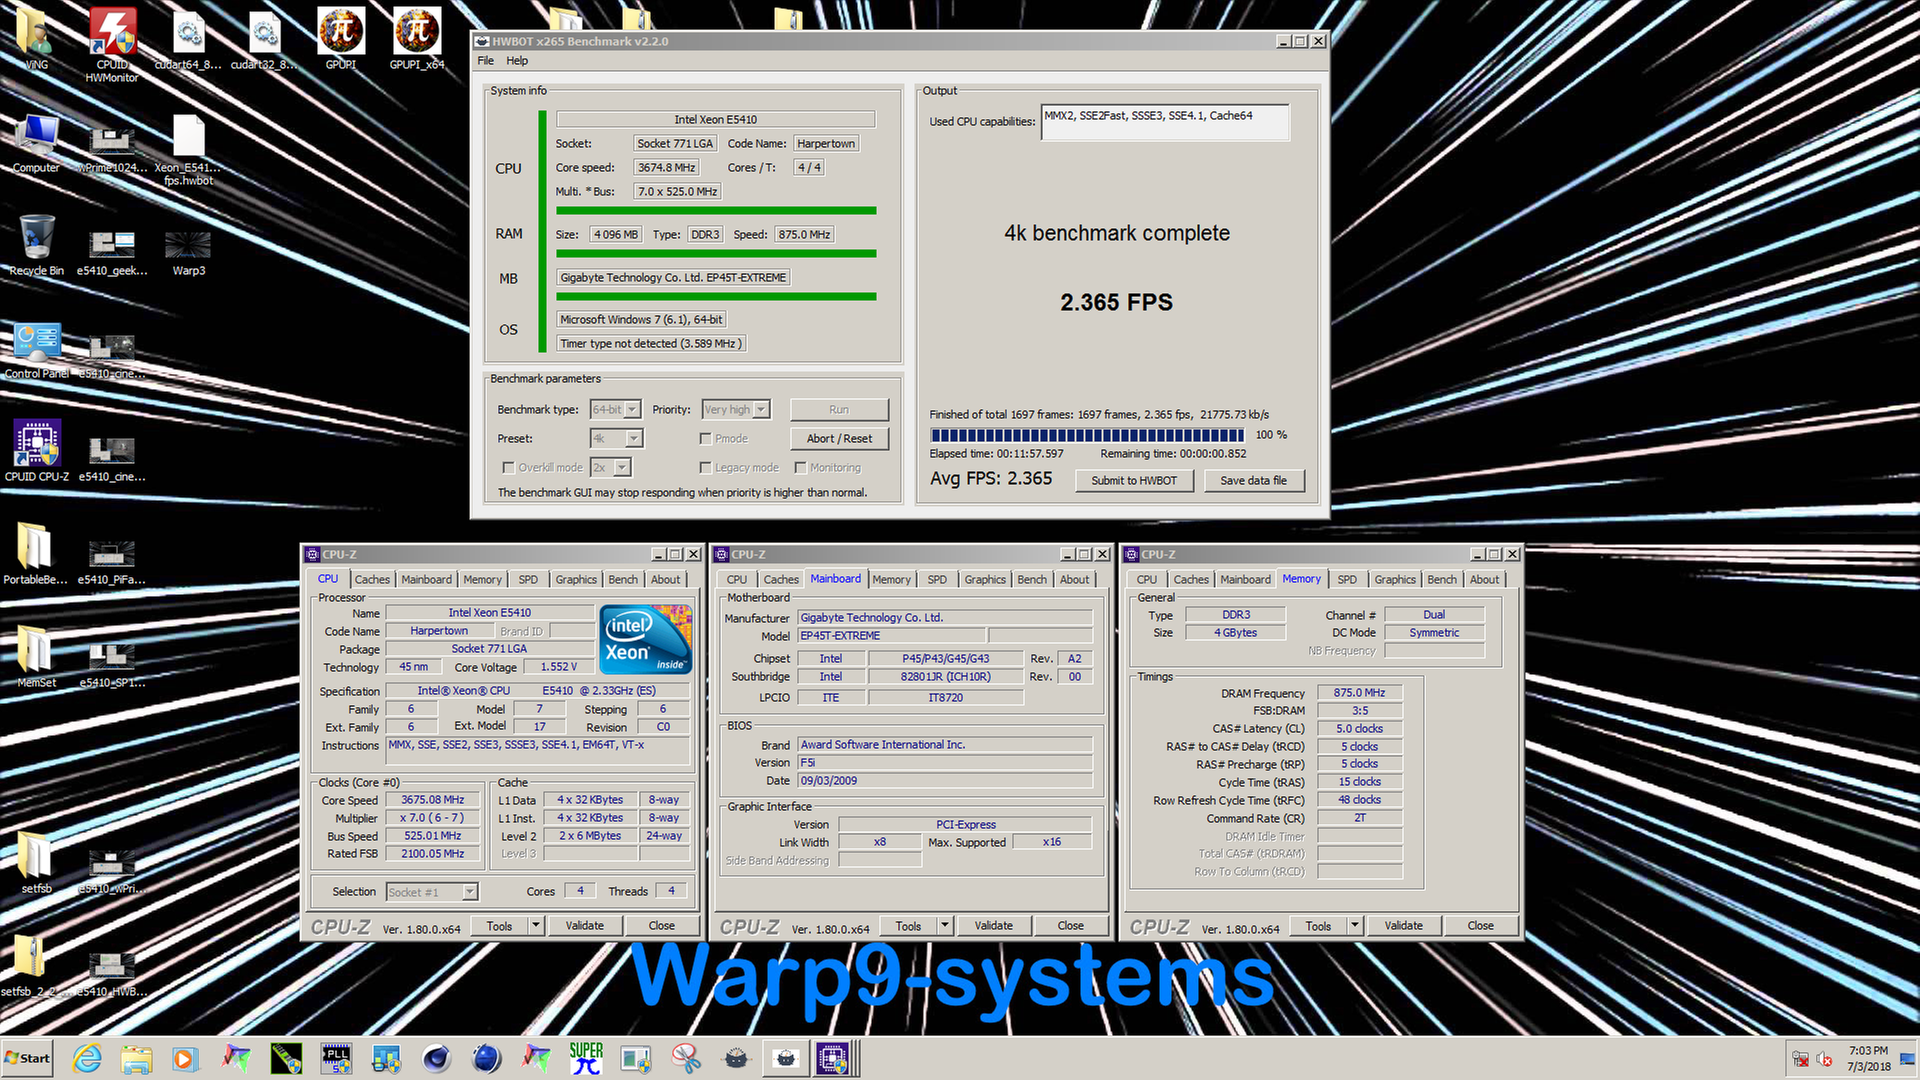The image size is (1920, 1080).
Task: Expand Tools arrow in CPU-Z Motherboard window
Action: tap(944, 926)
